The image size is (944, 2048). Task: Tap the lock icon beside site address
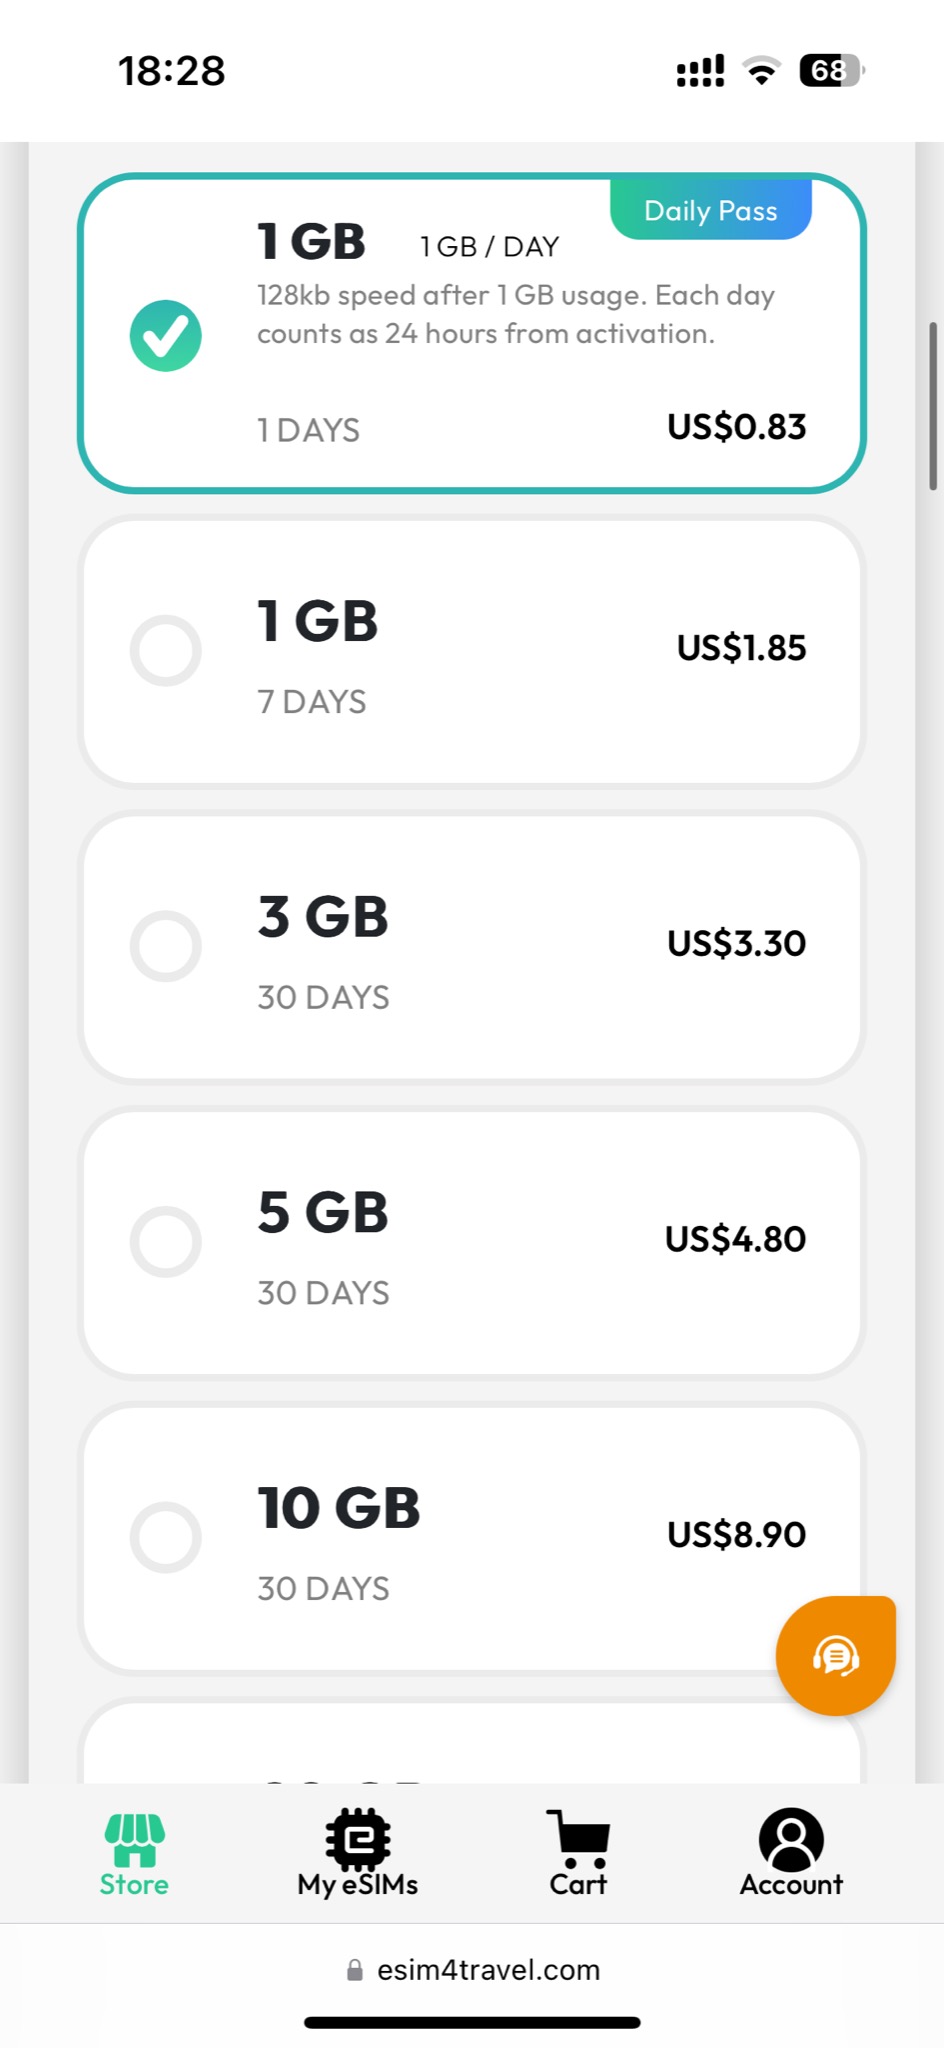point(354,1970)
